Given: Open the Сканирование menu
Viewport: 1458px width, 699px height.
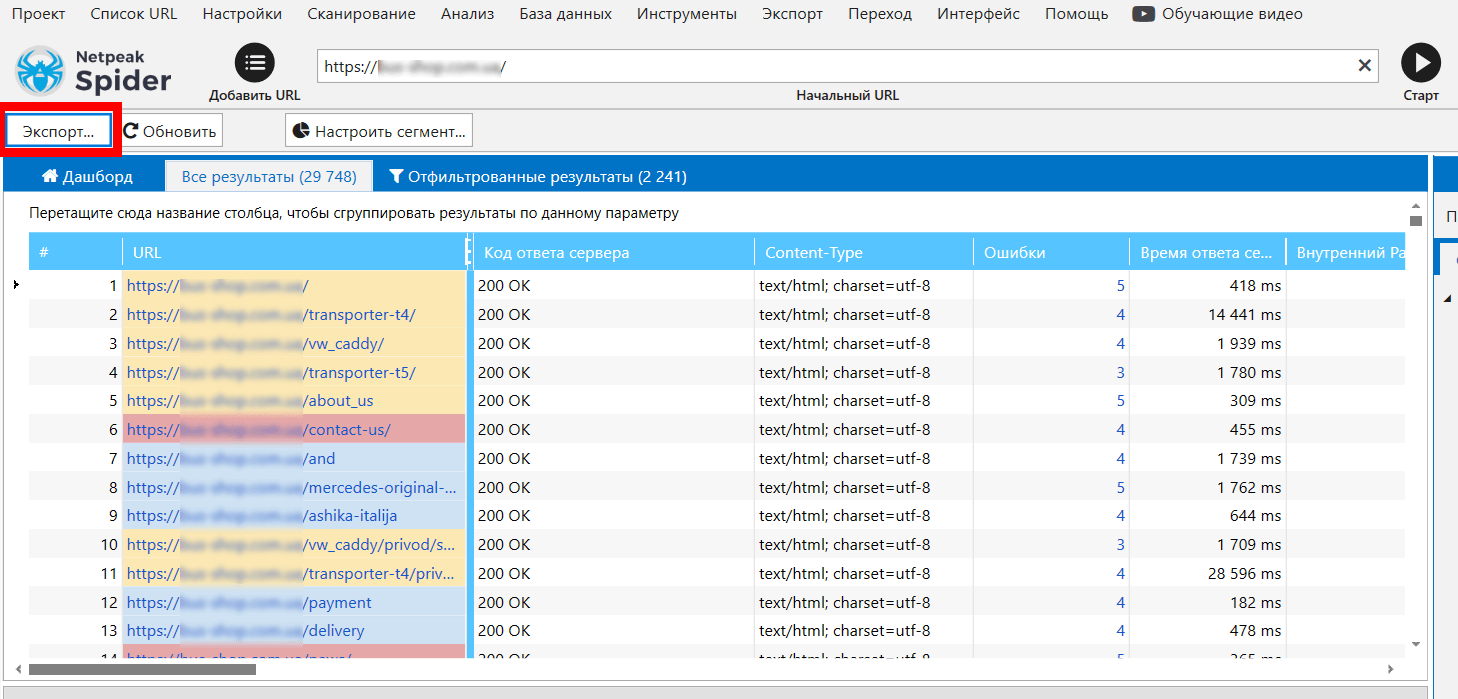Looking at the screenshot, I should 362,14.
